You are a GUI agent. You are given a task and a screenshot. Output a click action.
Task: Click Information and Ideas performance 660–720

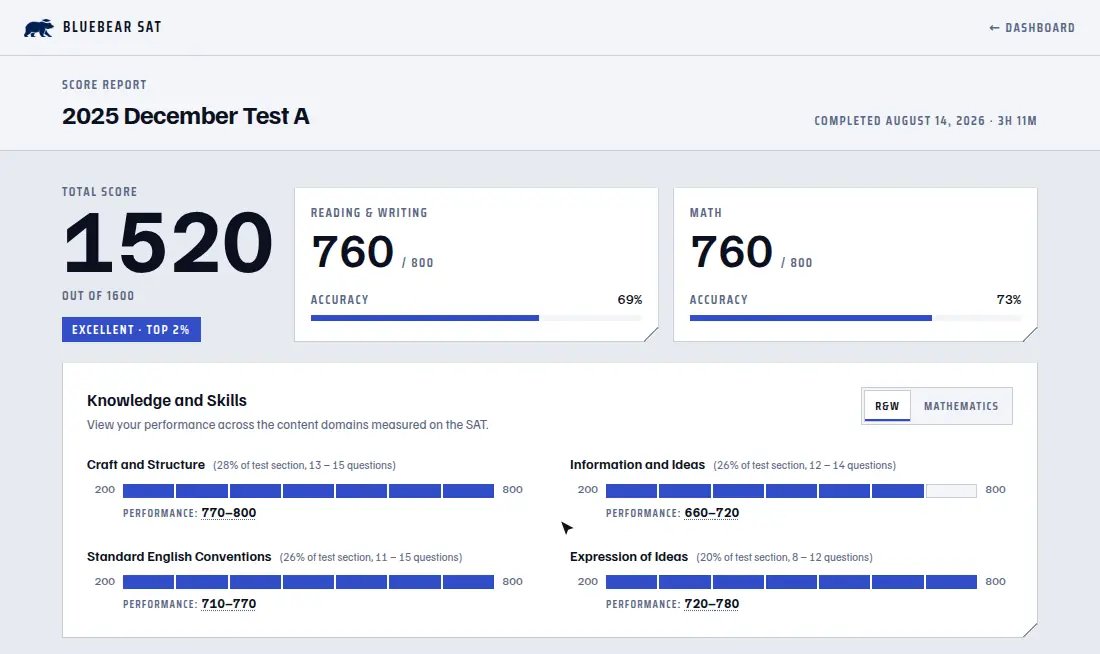[x=711, y=513]
